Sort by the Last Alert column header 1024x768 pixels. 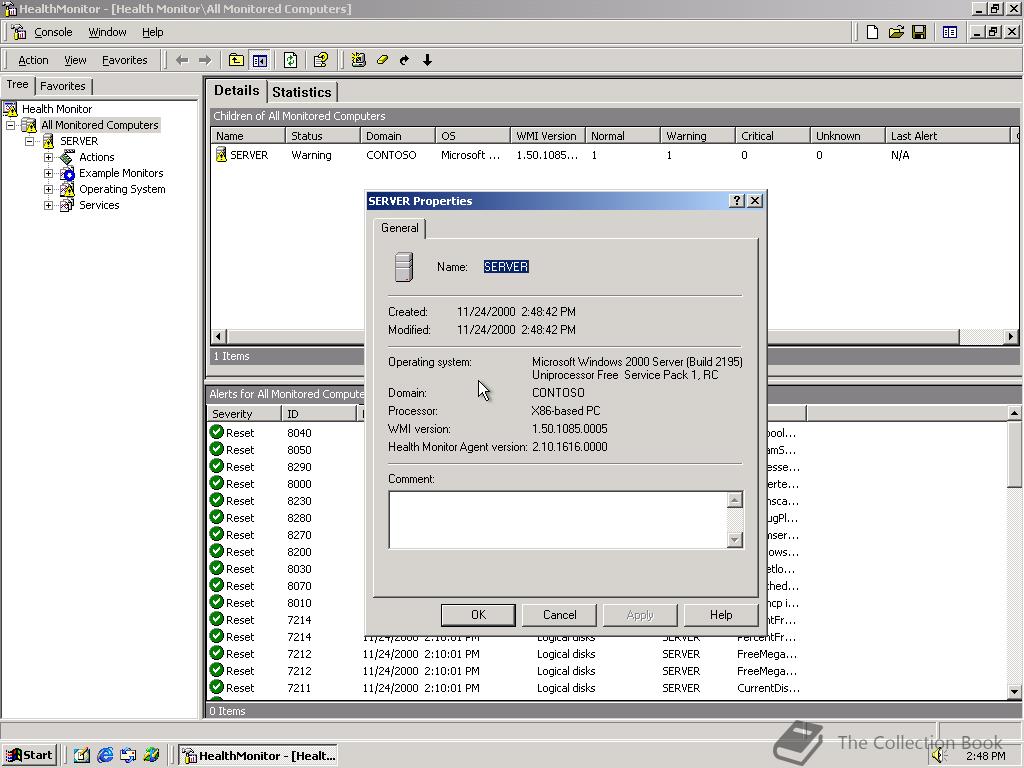click(948, 136)
